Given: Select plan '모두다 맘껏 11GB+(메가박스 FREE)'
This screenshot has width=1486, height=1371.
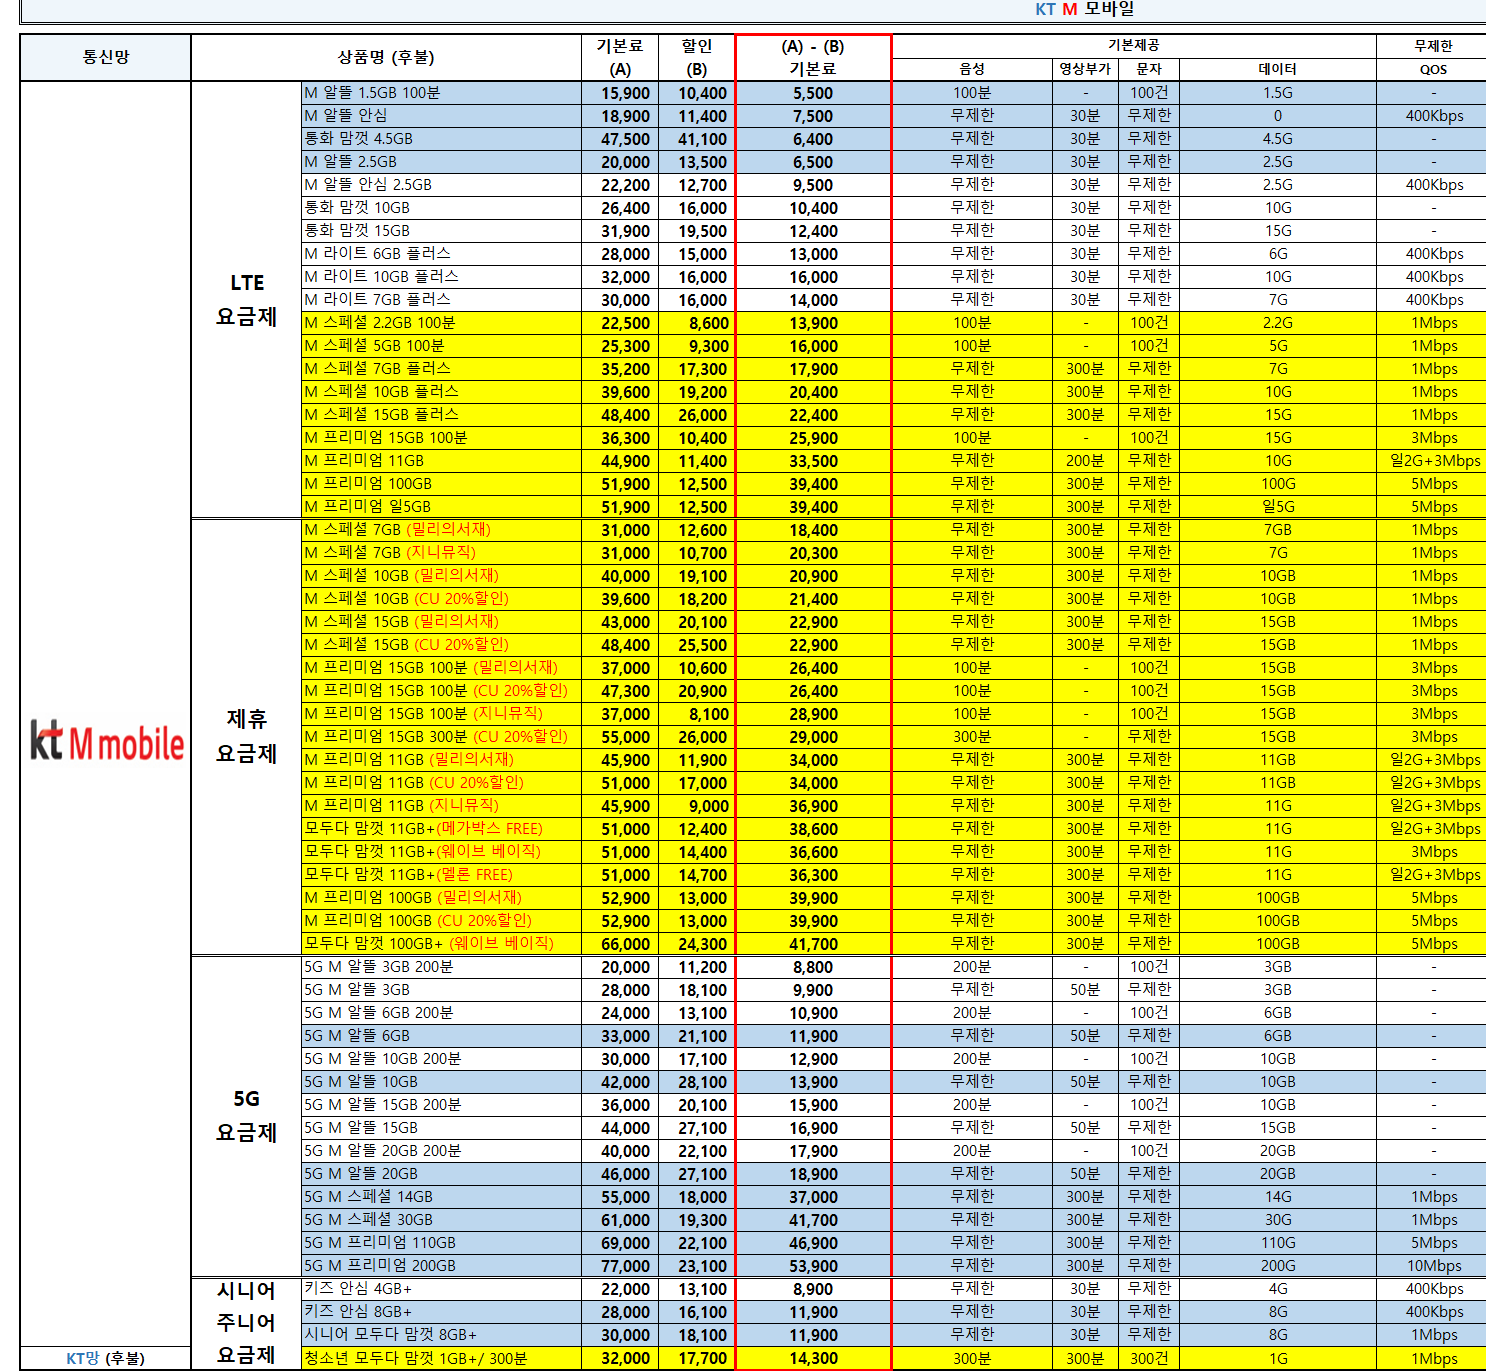Looking at the screenshot, I should coord(441,829).
